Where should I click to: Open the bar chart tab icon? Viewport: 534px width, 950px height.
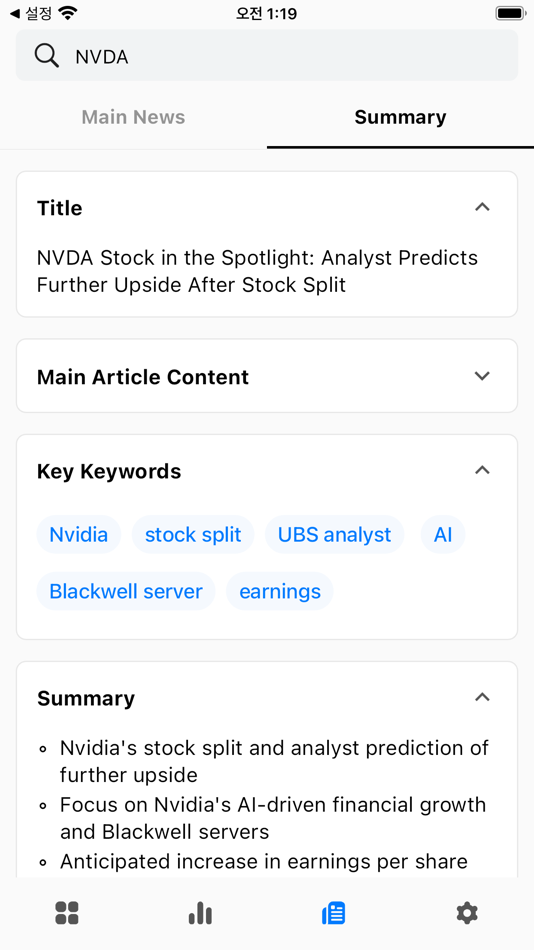click(200, 912)
